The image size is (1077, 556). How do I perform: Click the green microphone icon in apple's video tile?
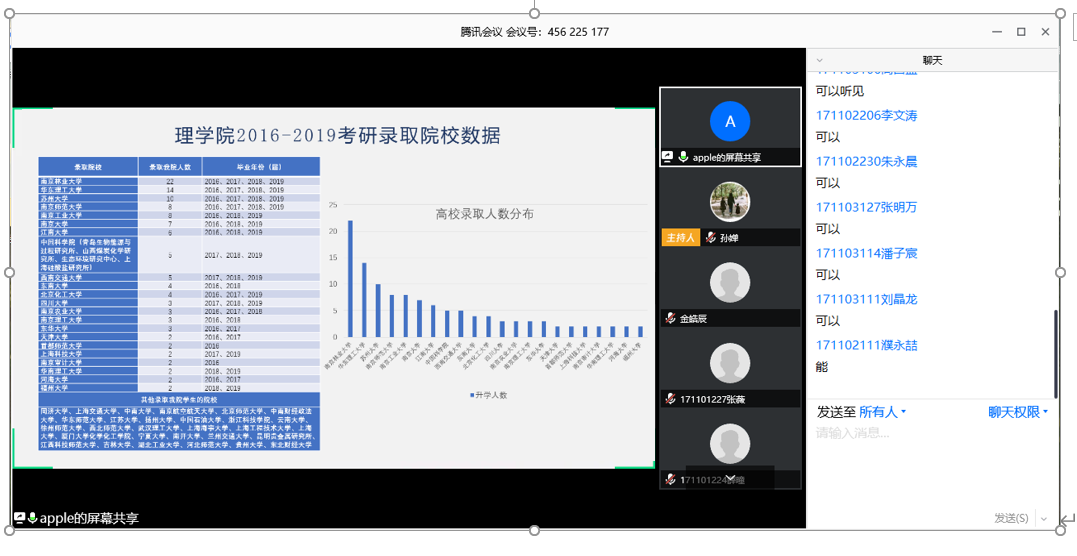click(683, 157)
